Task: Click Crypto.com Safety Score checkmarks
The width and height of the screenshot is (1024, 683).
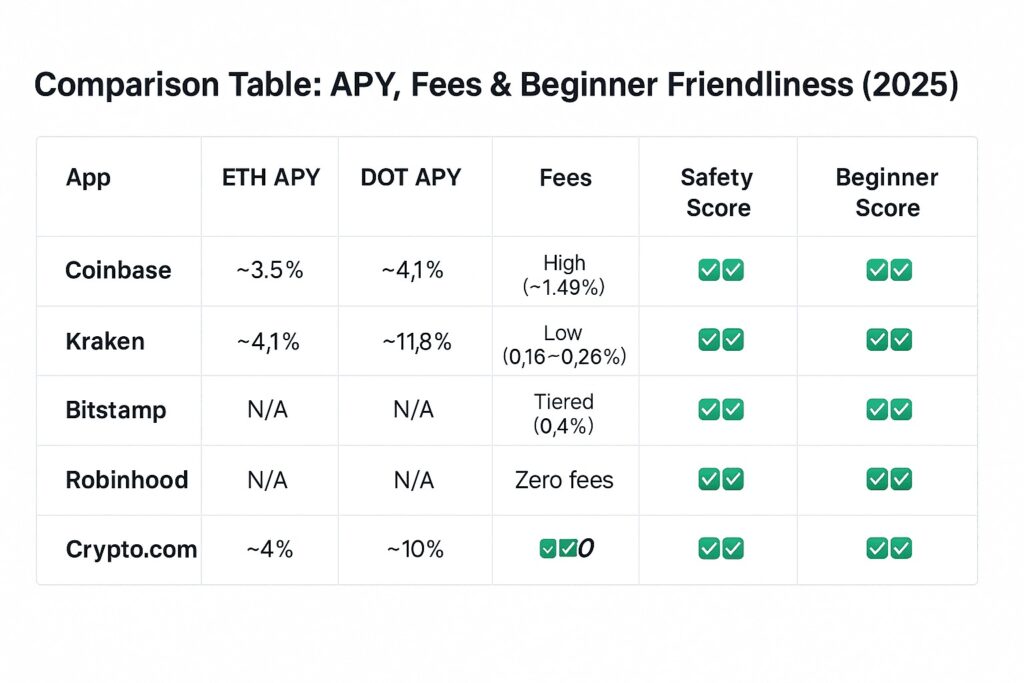Action: pos(721,548)
